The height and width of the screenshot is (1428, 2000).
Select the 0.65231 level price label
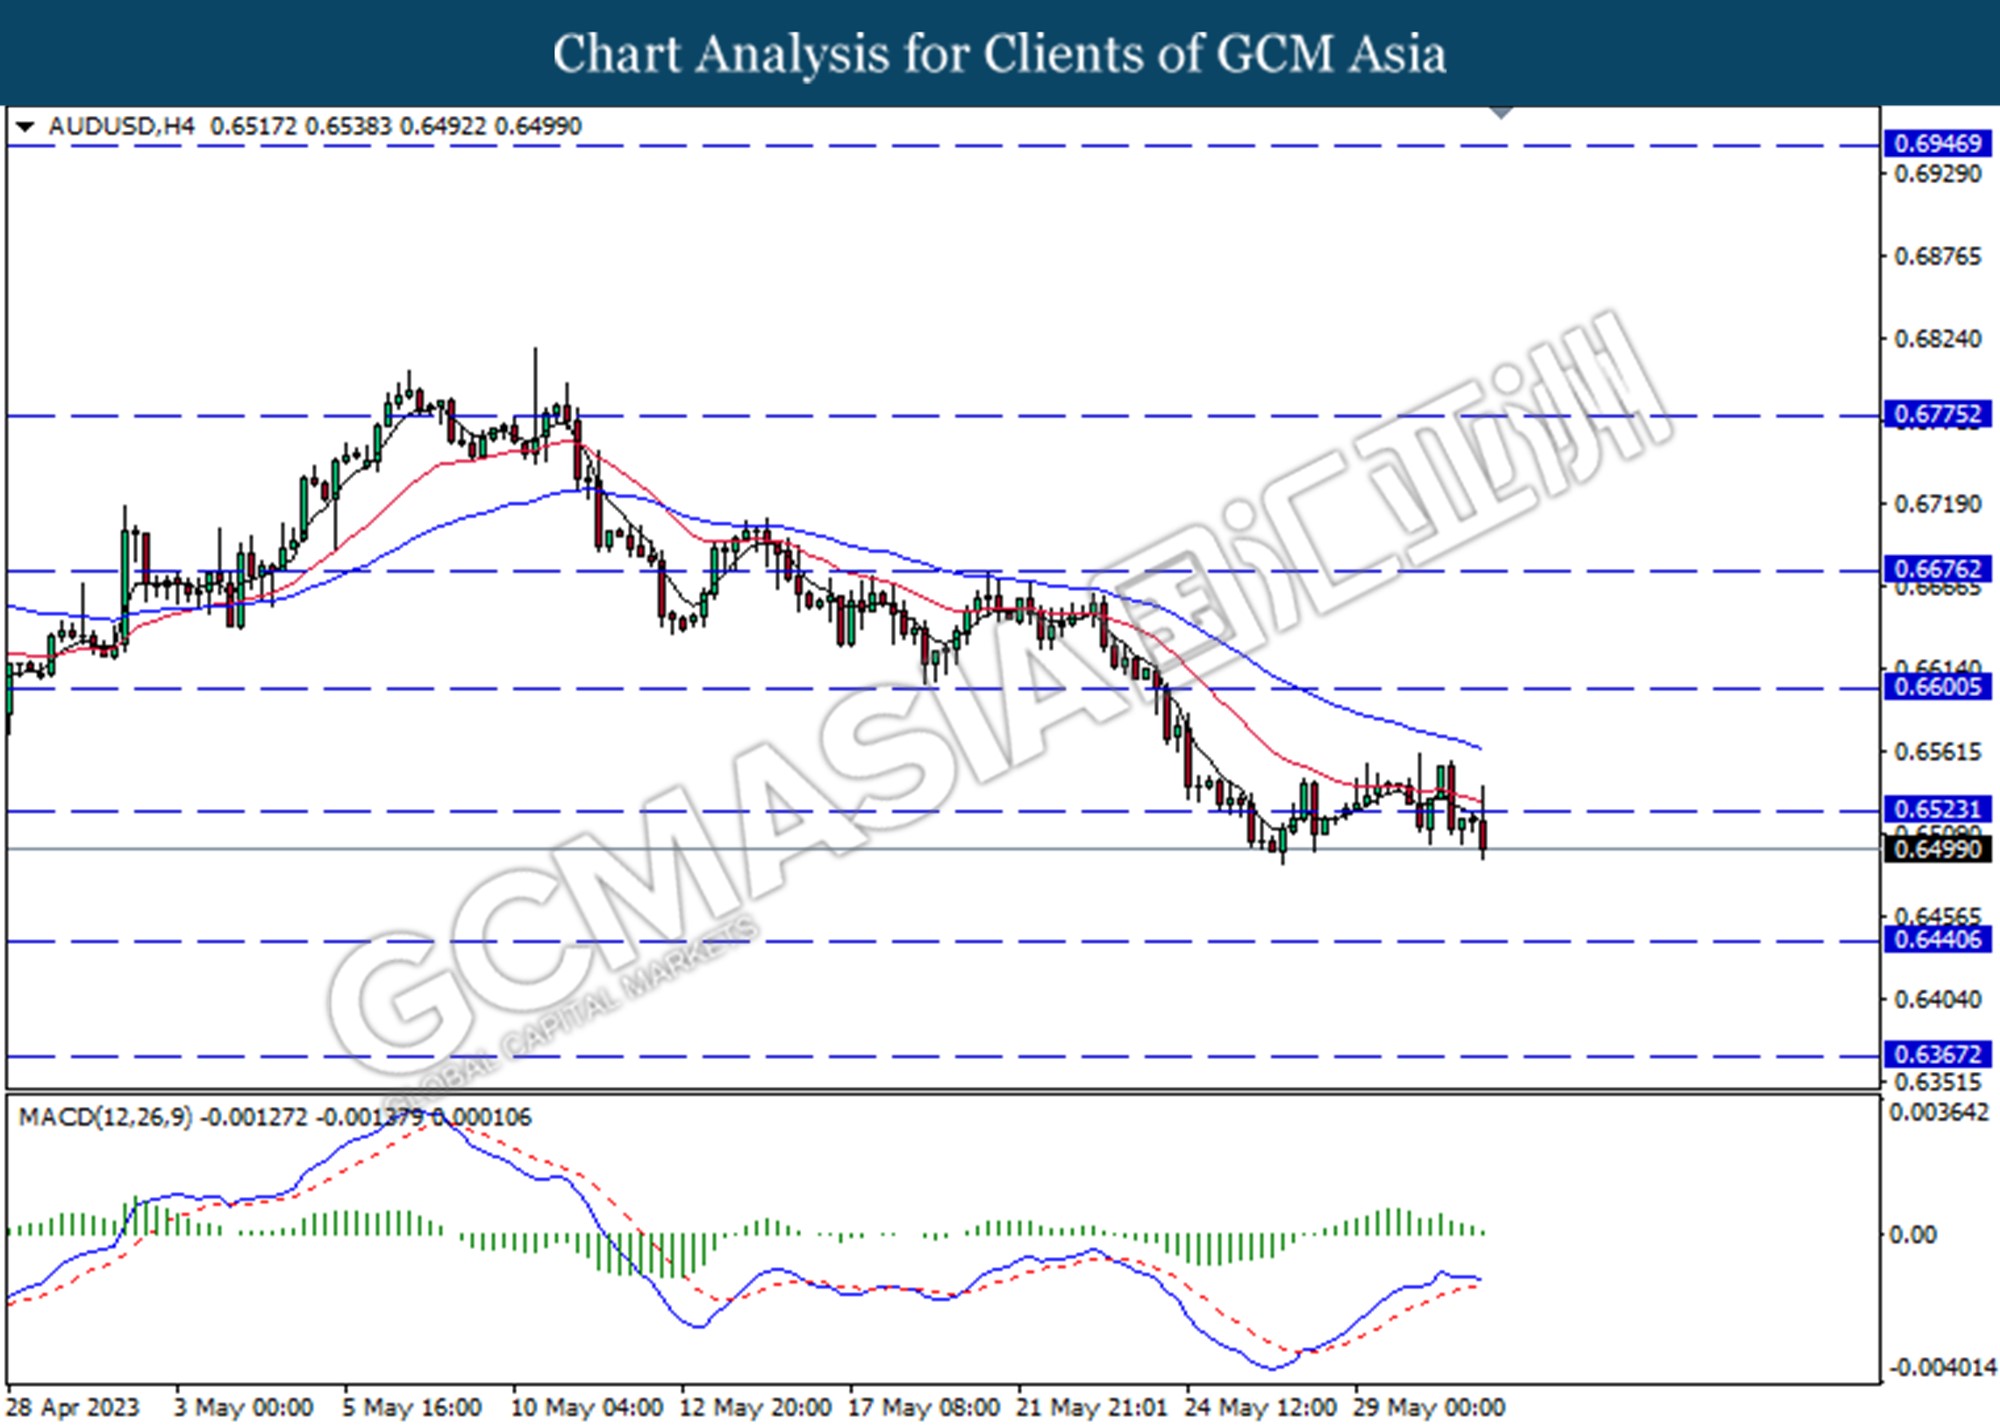pyautogui.click(x=1937, y=809)
